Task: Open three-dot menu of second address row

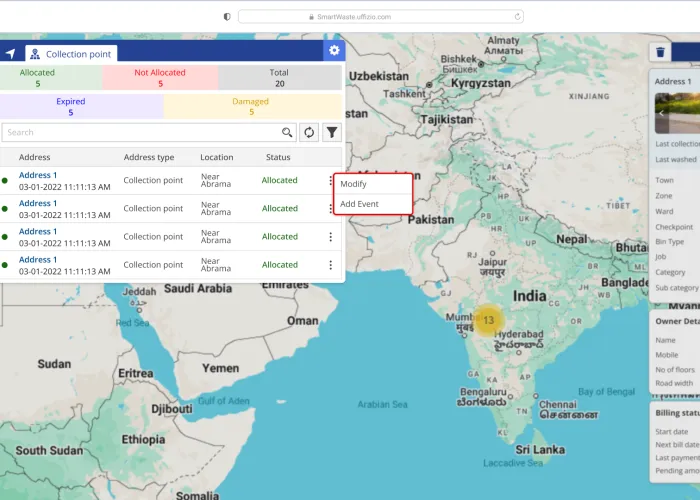Action: (x=330, y=209)
